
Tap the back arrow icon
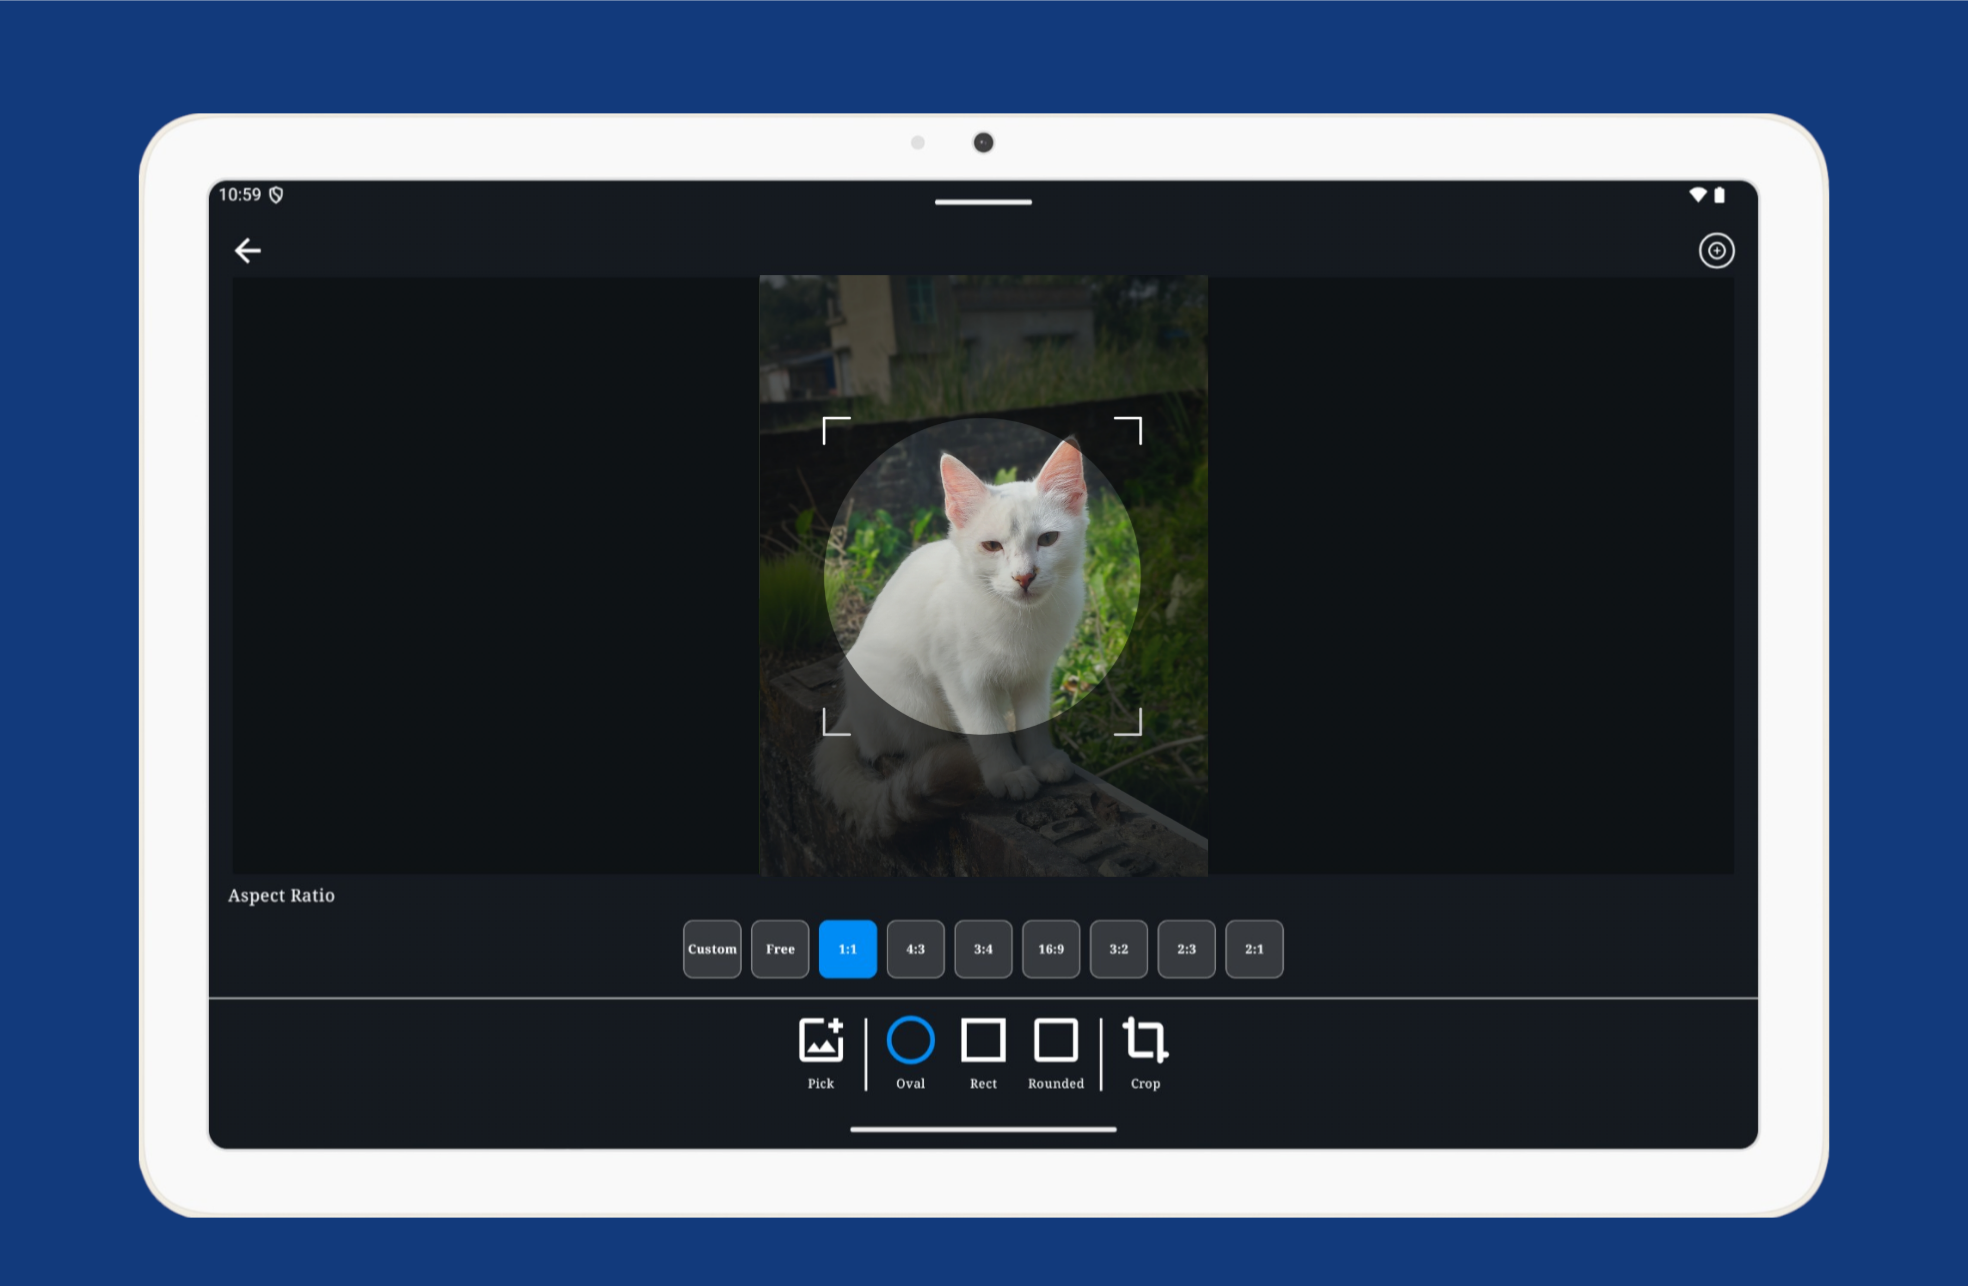tap(247, 250)
